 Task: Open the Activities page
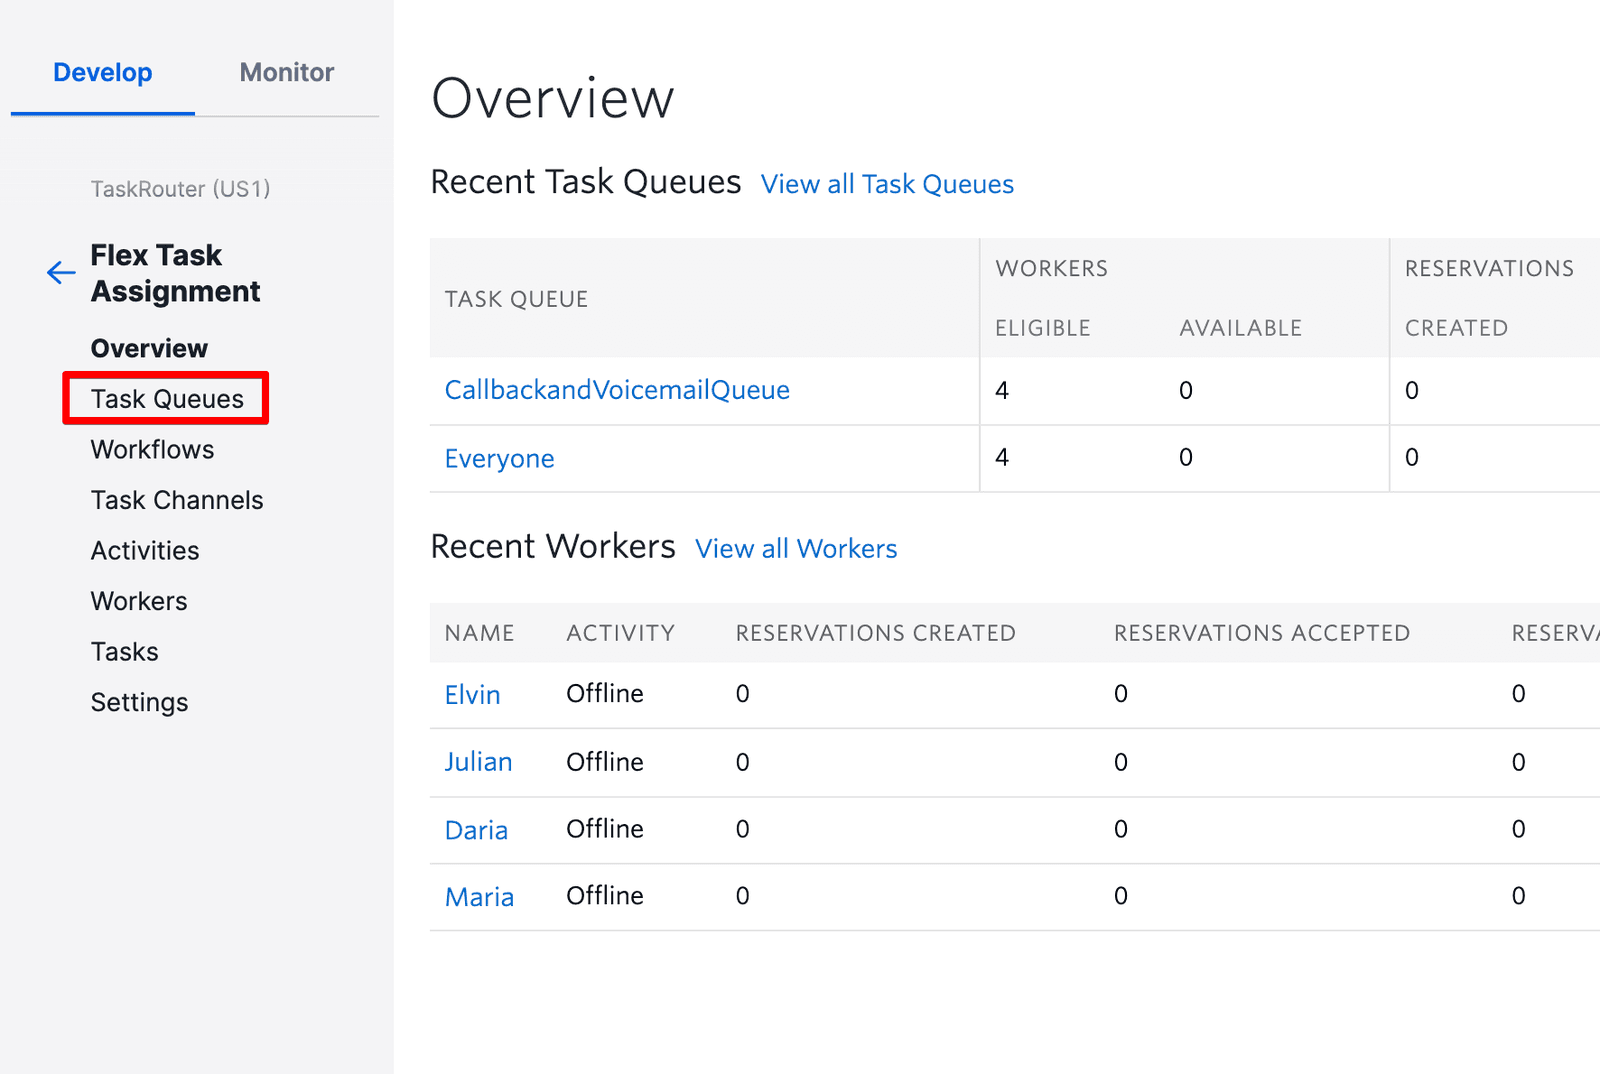[145, 550]
